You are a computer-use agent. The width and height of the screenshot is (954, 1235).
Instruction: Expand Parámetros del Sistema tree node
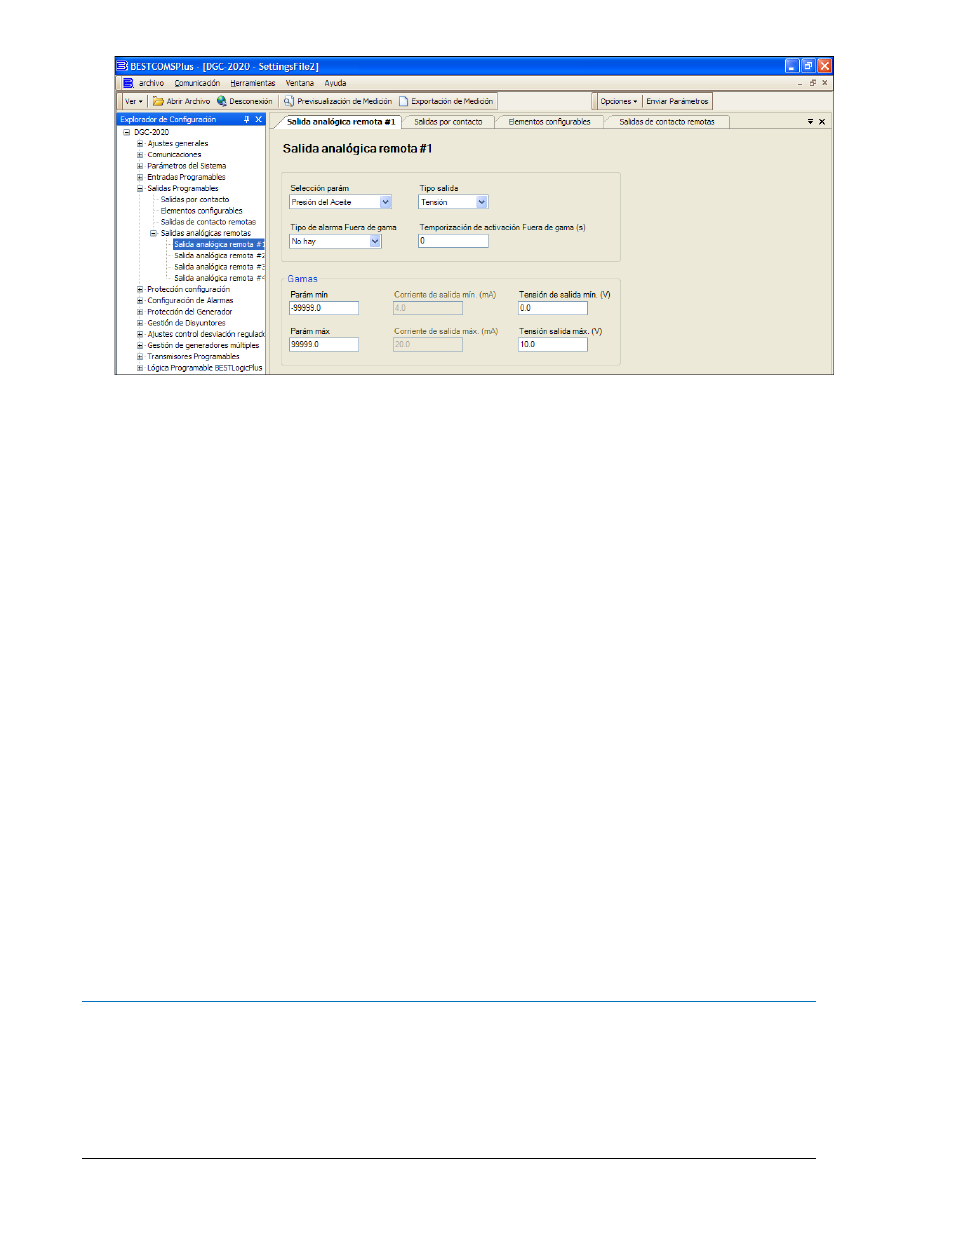point(140,166)
